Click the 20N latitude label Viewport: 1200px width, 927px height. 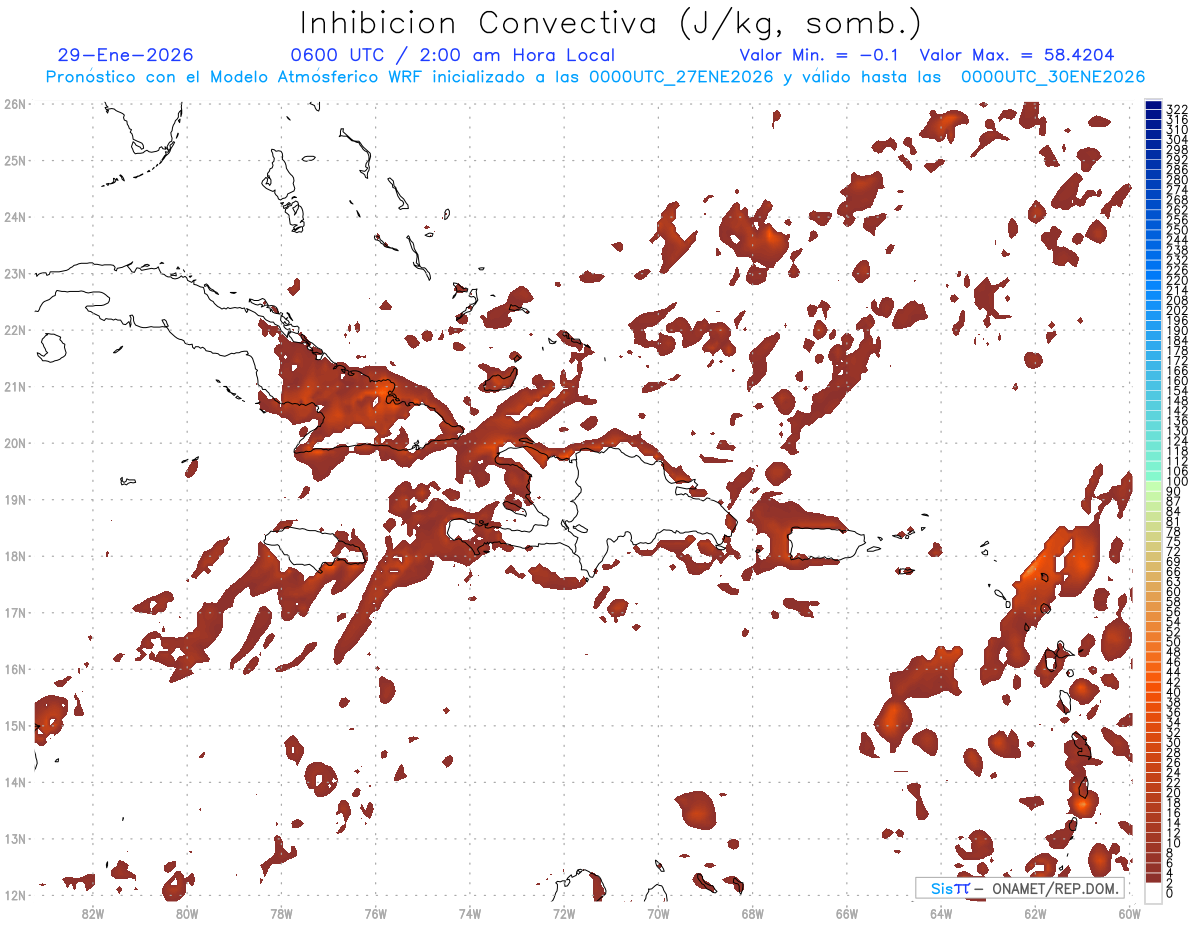click(x=15, y=443)
